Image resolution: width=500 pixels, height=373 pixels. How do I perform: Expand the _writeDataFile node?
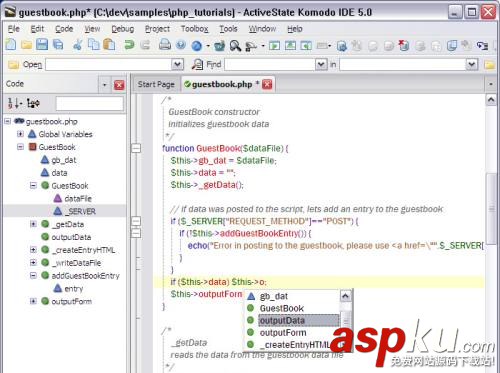pos(33,263)
